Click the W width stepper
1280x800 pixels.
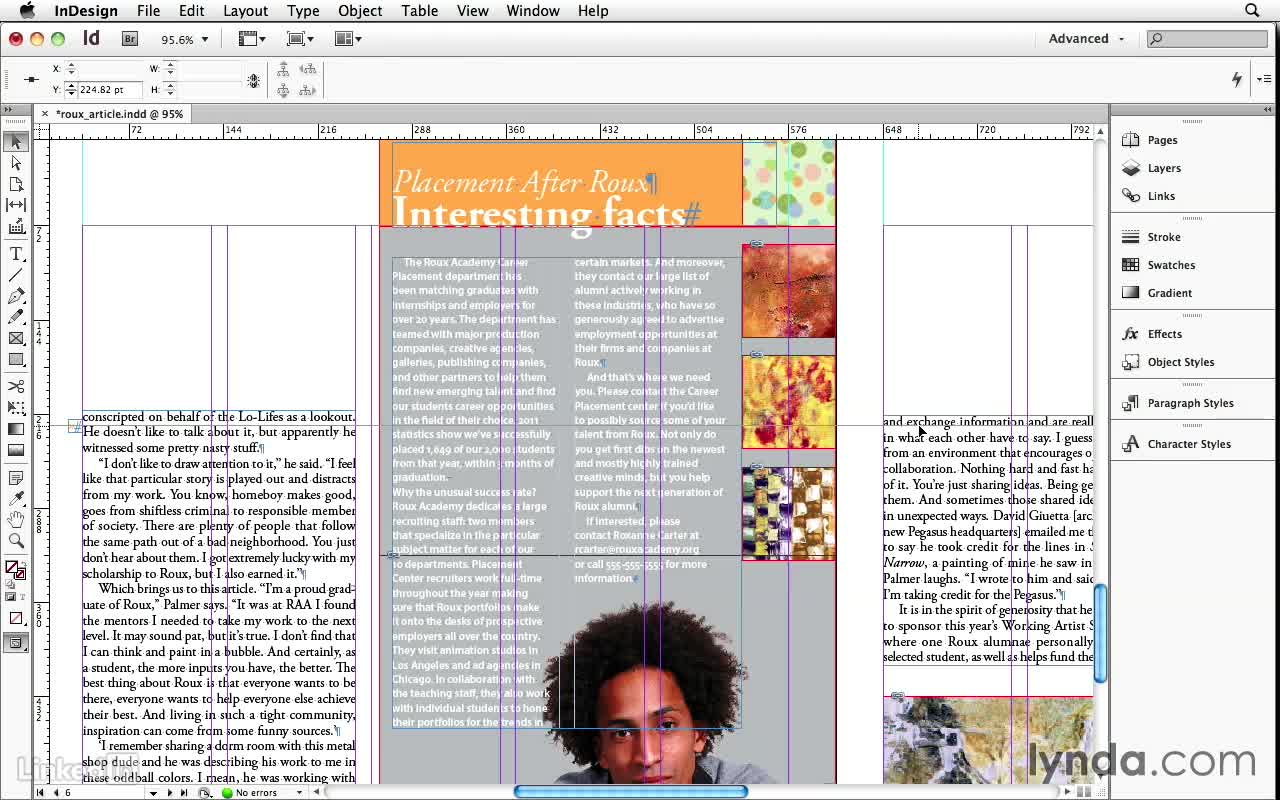(170, 68)
